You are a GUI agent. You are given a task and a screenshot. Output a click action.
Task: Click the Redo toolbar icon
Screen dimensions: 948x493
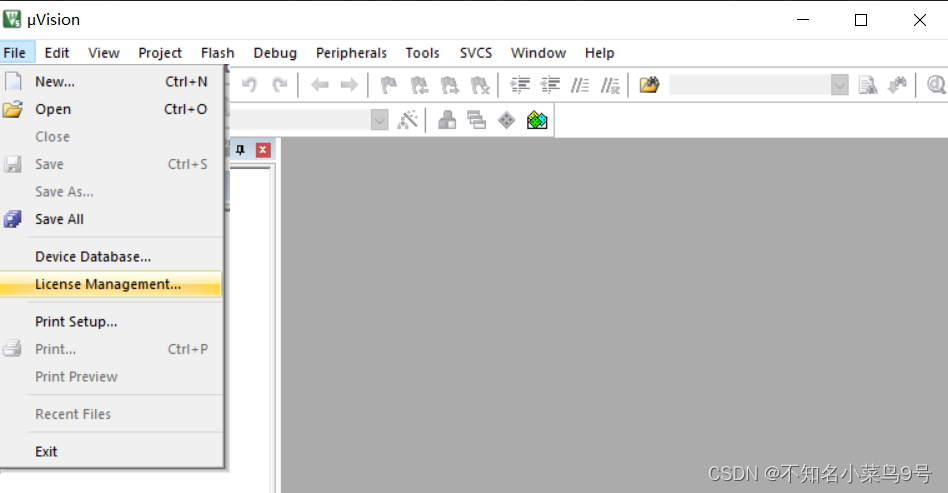pyautogui.click(x=279, y=85)
